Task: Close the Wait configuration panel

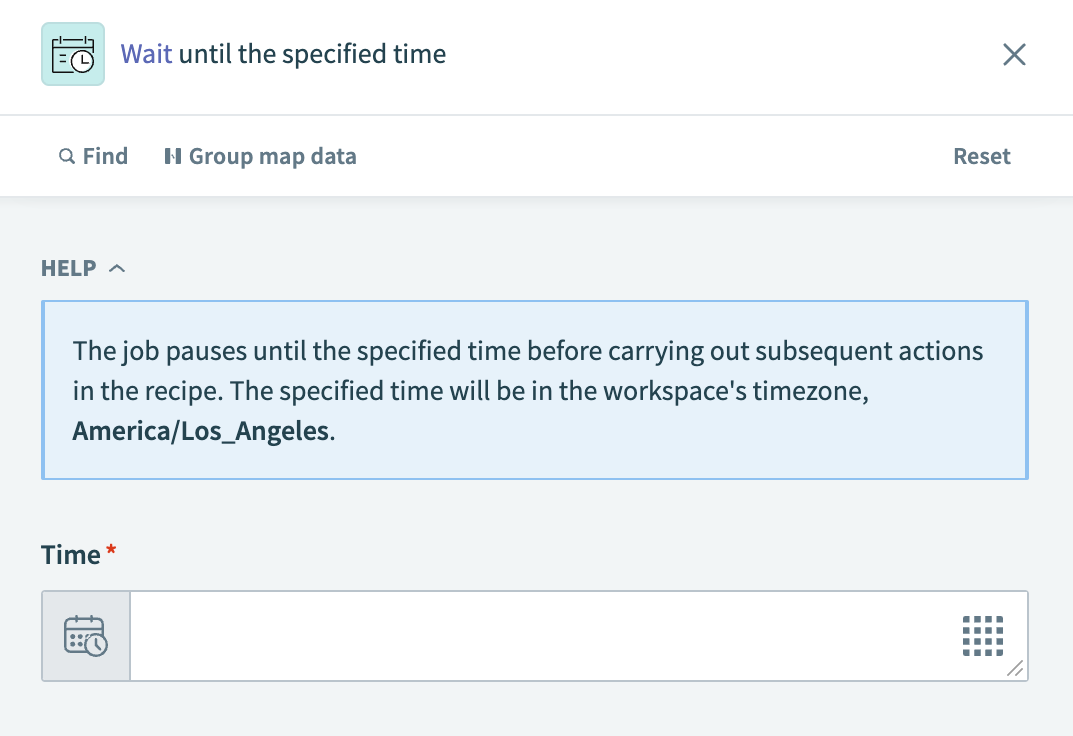Action: tap(1014, 55)
